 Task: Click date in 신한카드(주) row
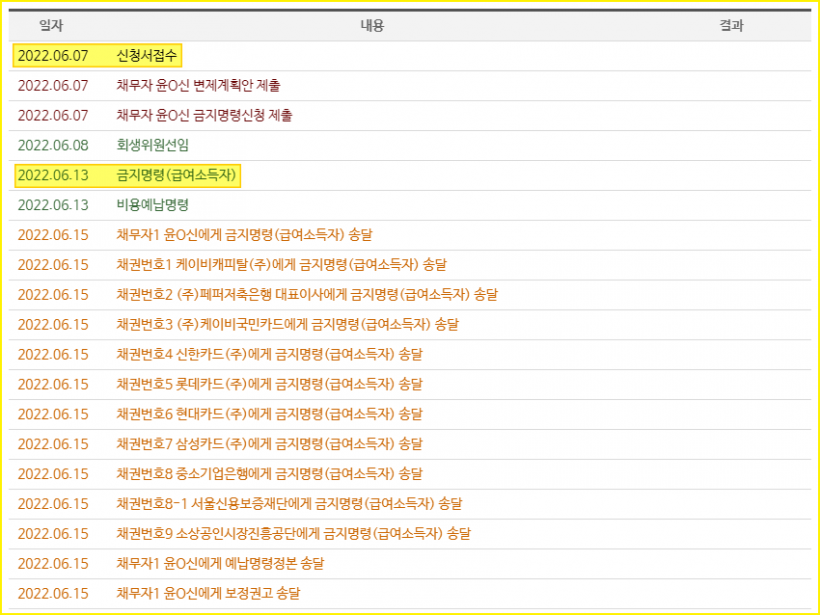[53, 354]
